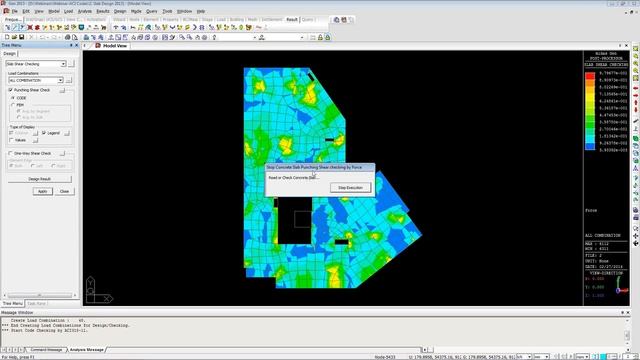Click the red down-arrow icon in right toolbar
The image size is (640, 360).
click(x=636, y=110)
